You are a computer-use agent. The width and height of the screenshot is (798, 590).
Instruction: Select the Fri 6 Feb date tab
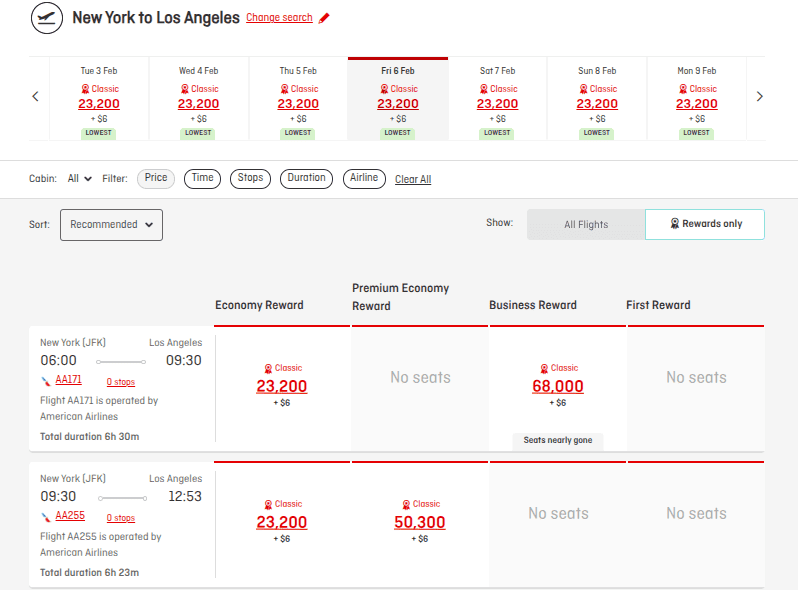(398, 99)
